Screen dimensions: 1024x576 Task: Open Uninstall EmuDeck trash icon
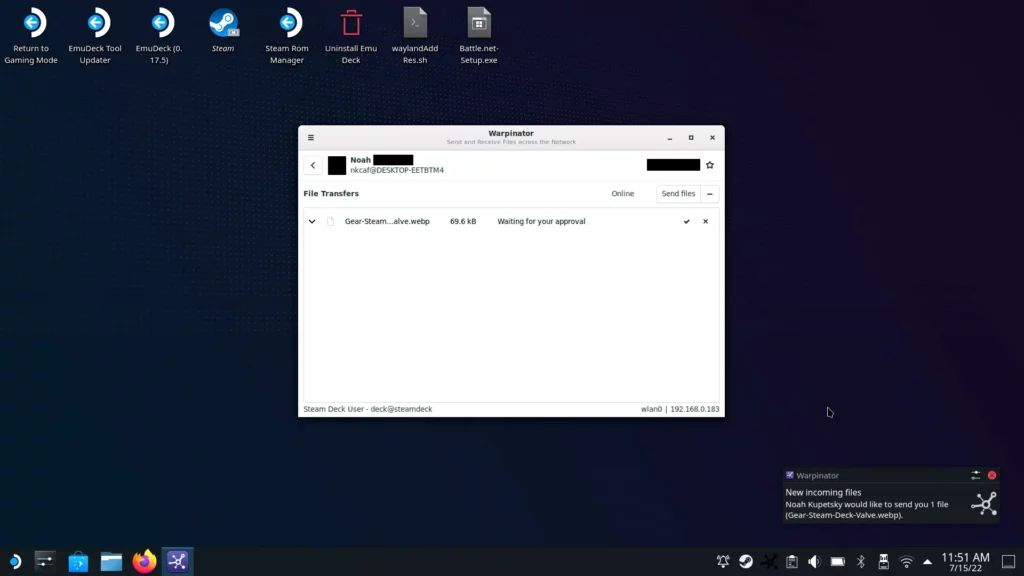click(351, 36)
